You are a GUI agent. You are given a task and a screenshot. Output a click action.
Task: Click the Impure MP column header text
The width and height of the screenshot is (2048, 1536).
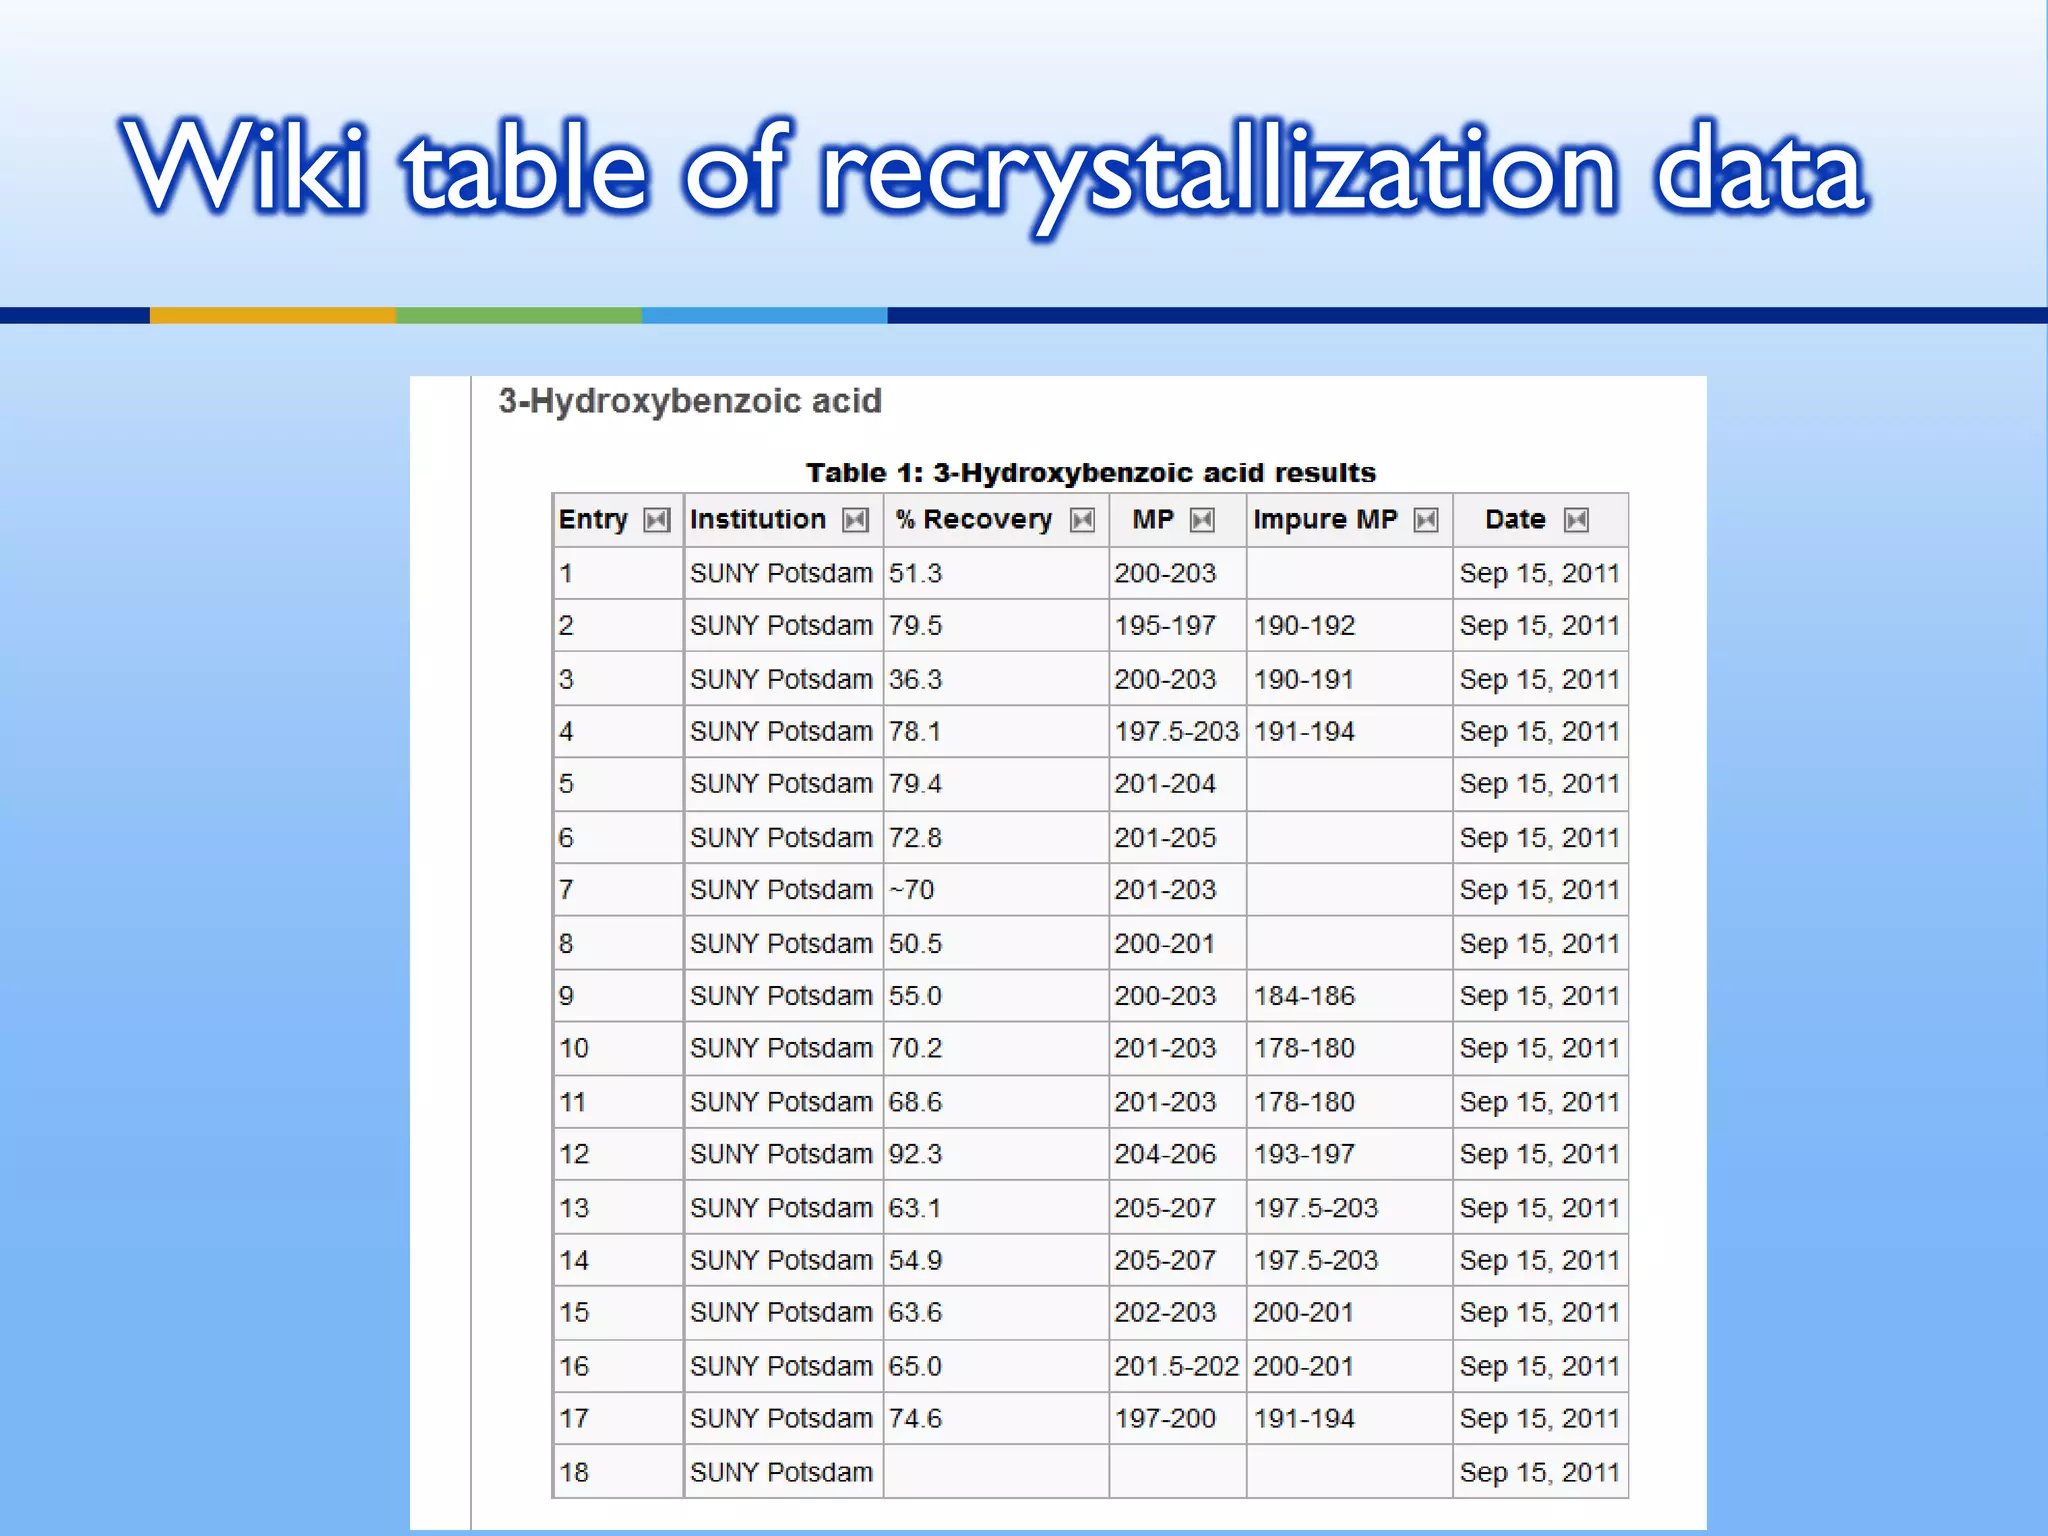coord(1325,520)
